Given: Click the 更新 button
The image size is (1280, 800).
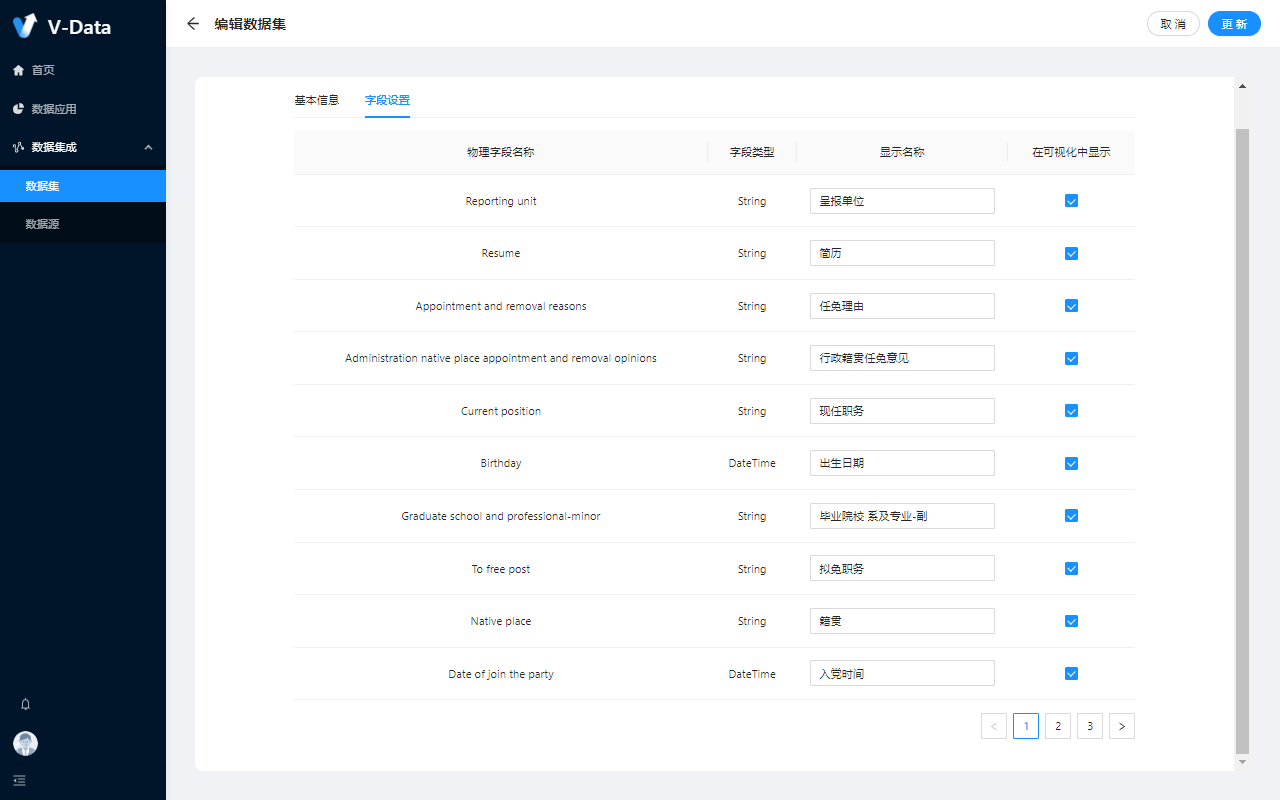Looking at the screenshot, I should coord(1234,24).
